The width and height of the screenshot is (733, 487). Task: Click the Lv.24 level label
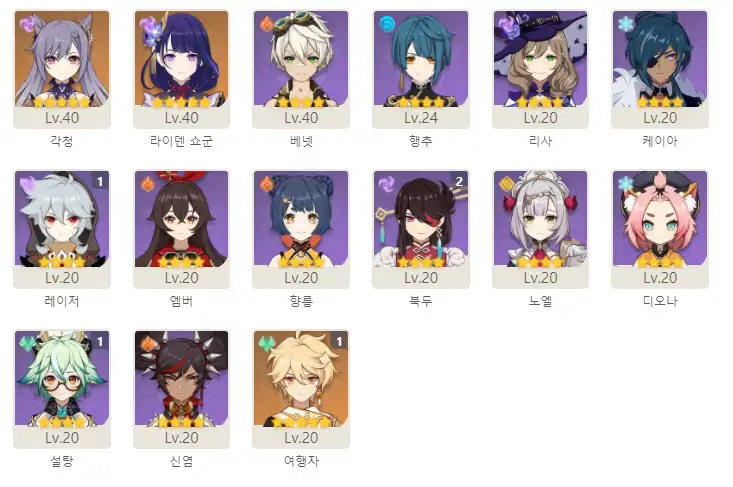[x=421, y=118]
